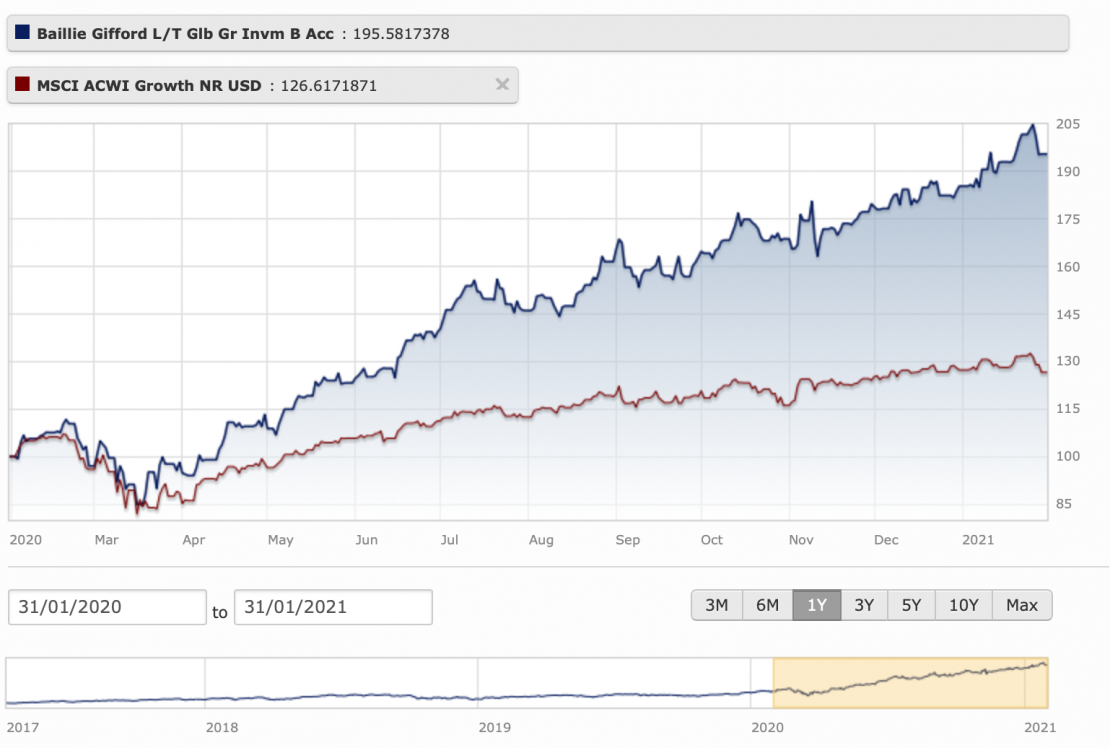Switch chart range to 3M
This screenshot has width=1110, height=748.
coord(716,605)
